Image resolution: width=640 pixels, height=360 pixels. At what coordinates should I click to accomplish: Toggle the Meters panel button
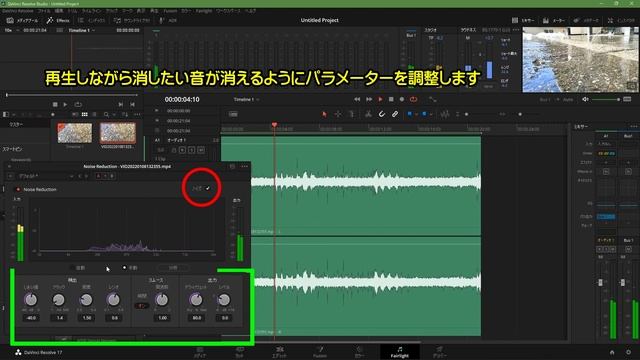pos(554,20)
